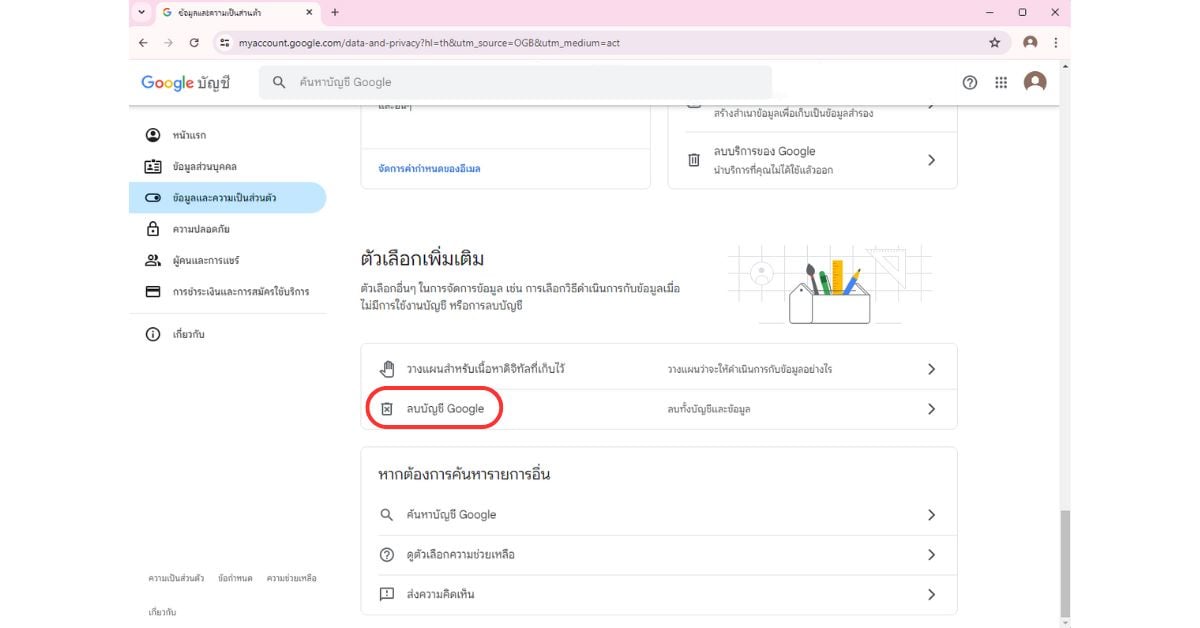Click the ค้นหาบัญชี Google search field
Image resolution: width=1200 pixels, height=628 pixels.
pyautogui.click(x=515, y=82)
